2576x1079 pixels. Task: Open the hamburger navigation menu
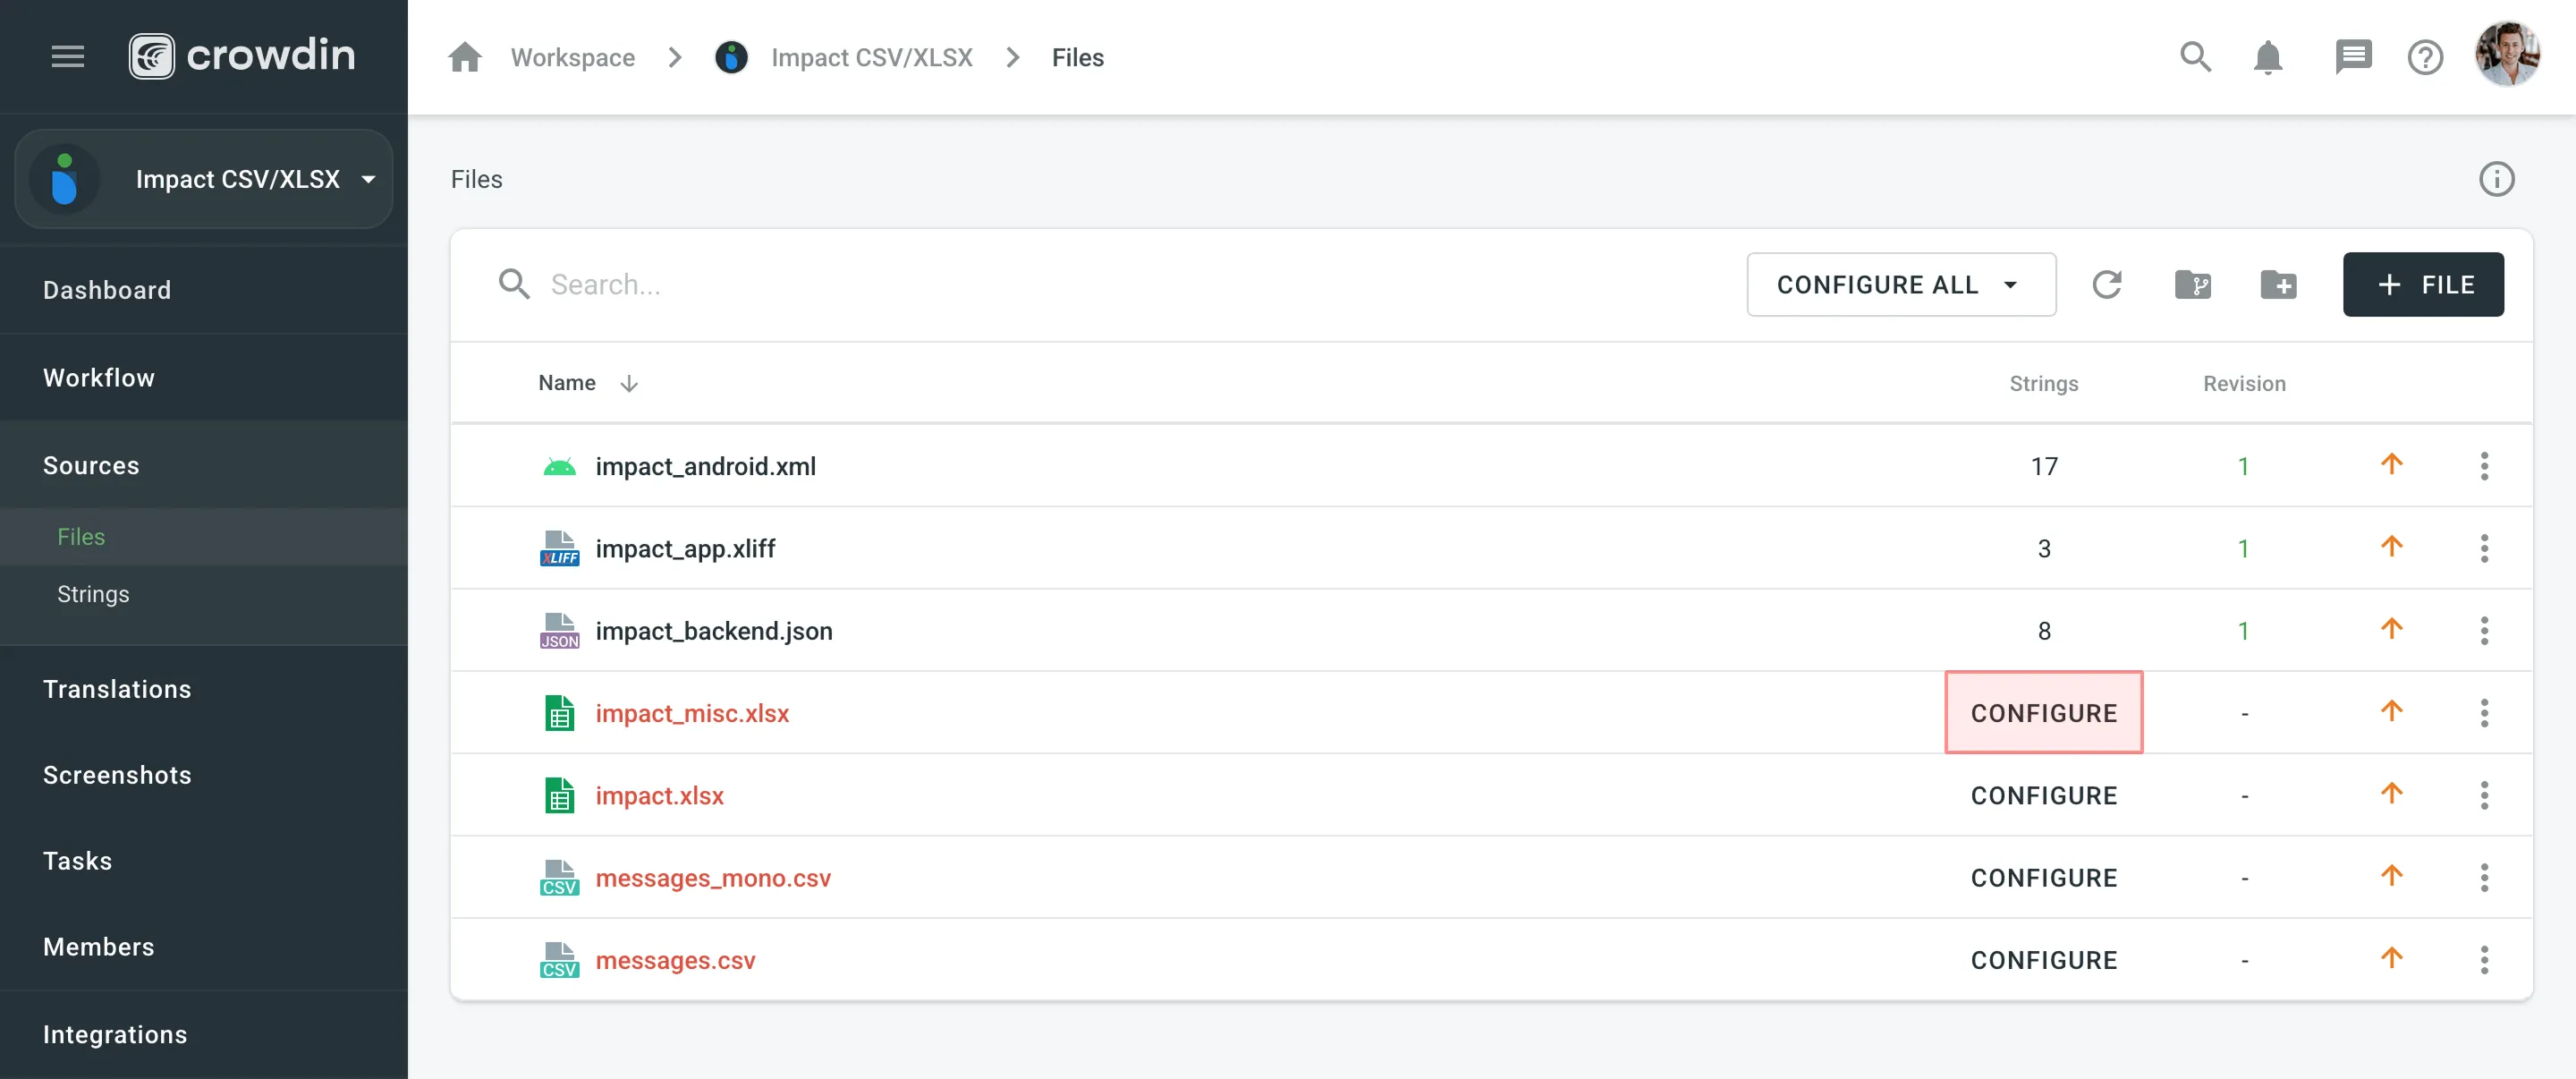(67, 57)
